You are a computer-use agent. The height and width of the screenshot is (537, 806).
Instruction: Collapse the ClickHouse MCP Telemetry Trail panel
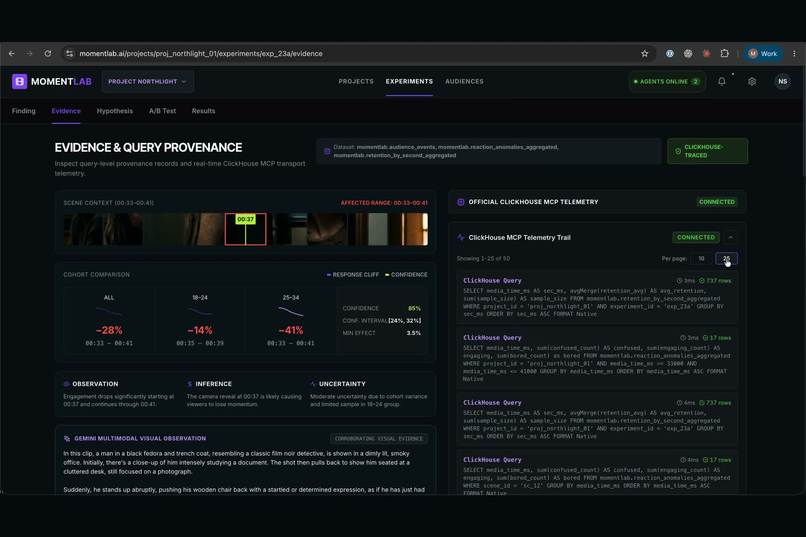point(730,237)
